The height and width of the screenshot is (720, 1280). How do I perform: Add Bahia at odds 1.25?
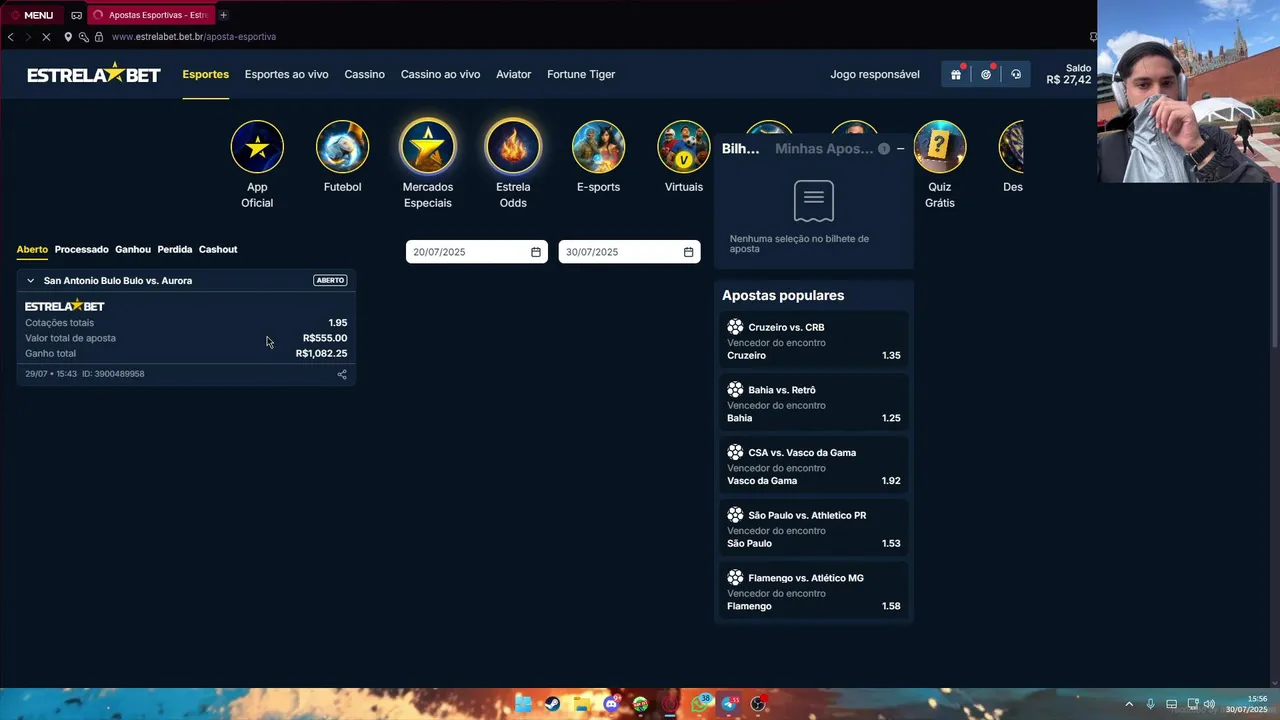click(x=813, y=404)
